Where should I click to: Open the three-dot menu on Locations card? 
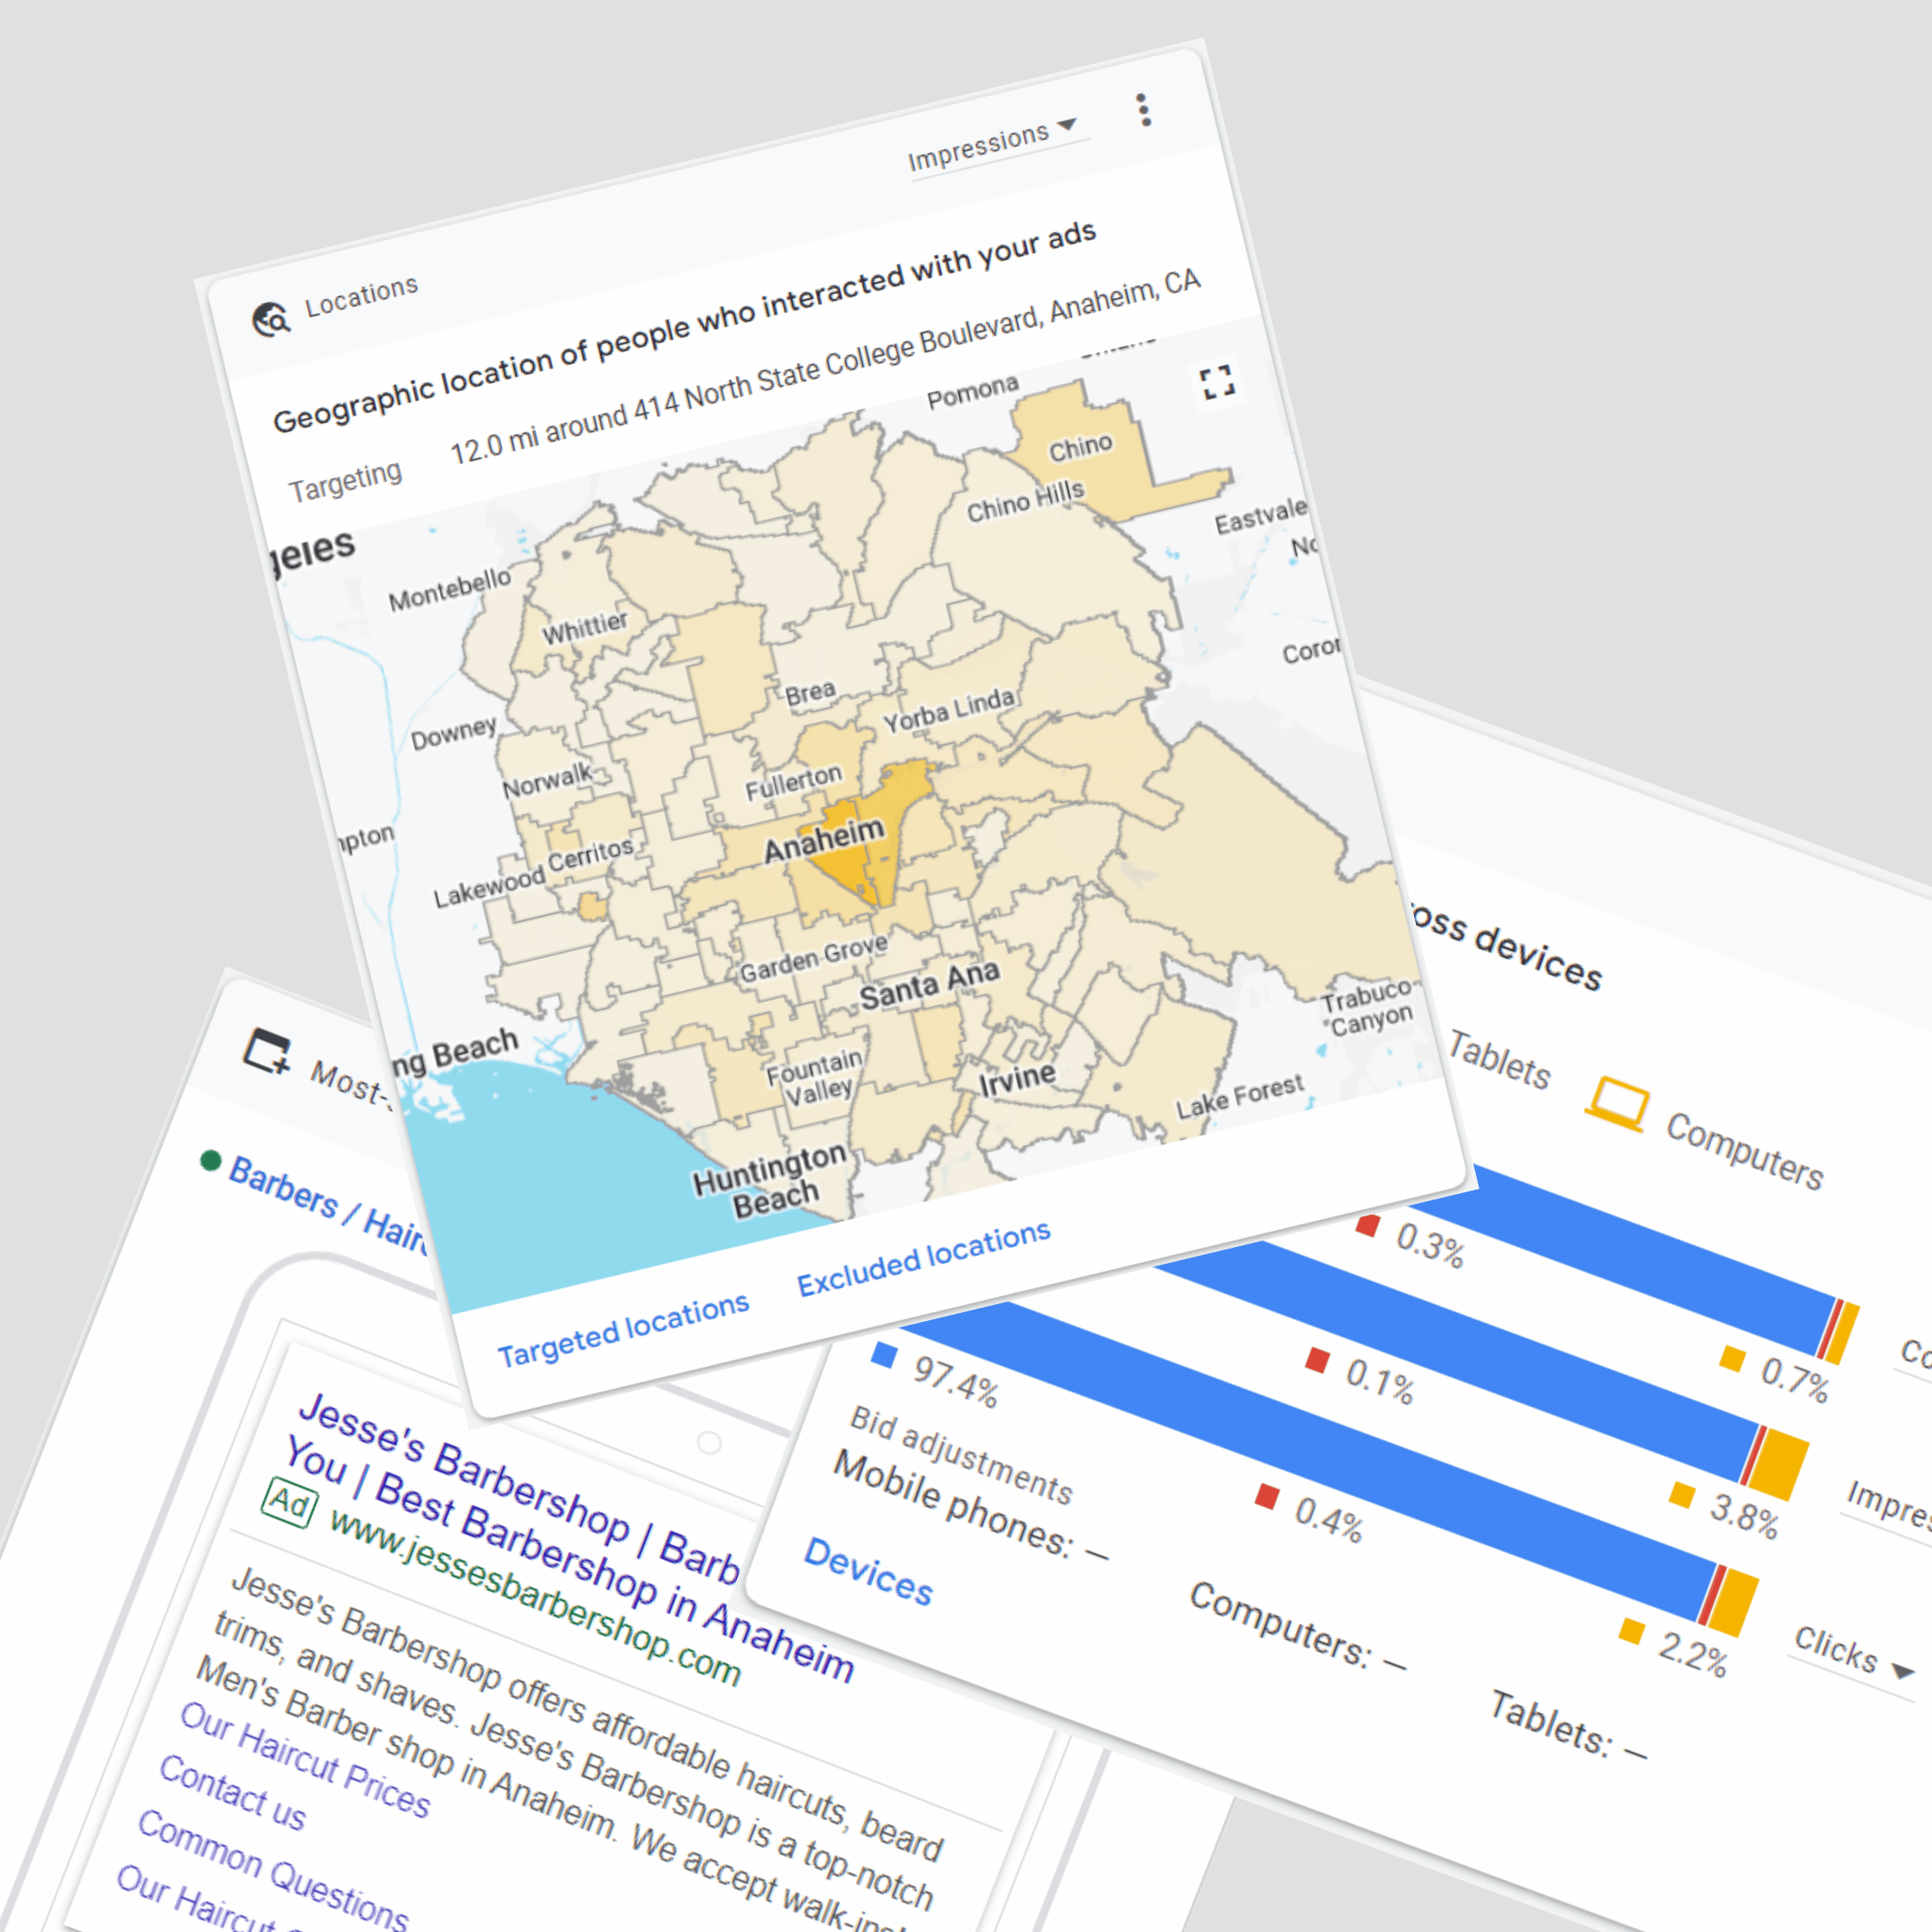(x=1144, y=110)
